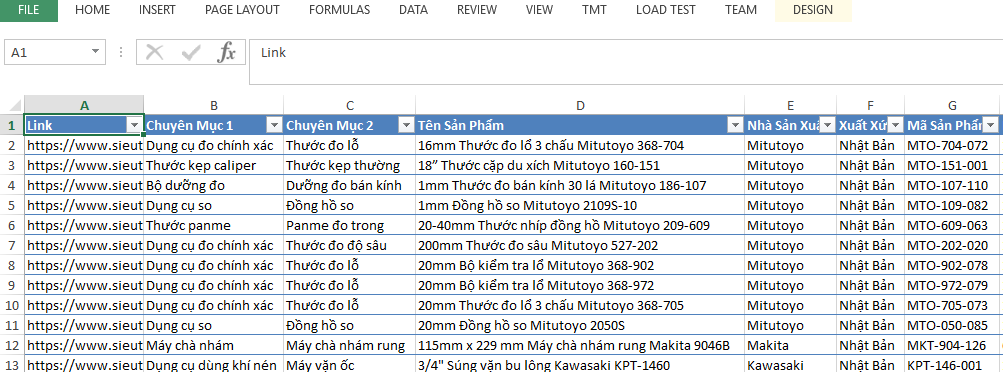Screen dimensions: 1003x372
Task: Click the Enter checkmark formula icon
Action: 191,52
